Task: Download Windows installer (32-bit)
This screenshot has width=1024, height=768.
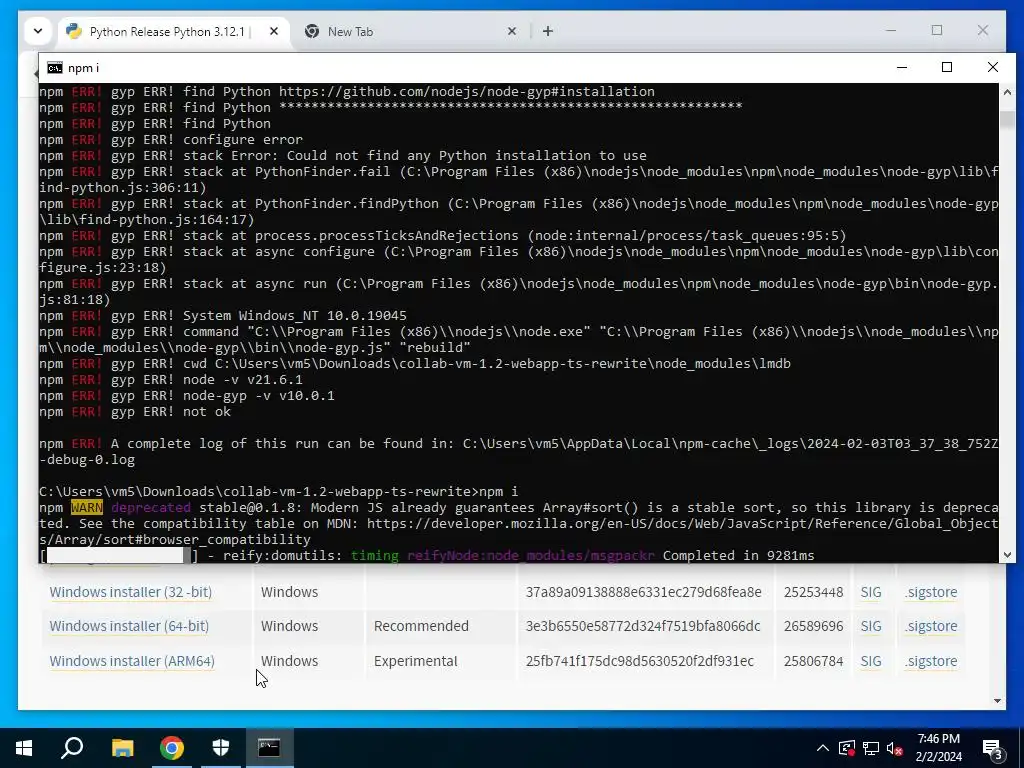Action: (x=131, y=592)
